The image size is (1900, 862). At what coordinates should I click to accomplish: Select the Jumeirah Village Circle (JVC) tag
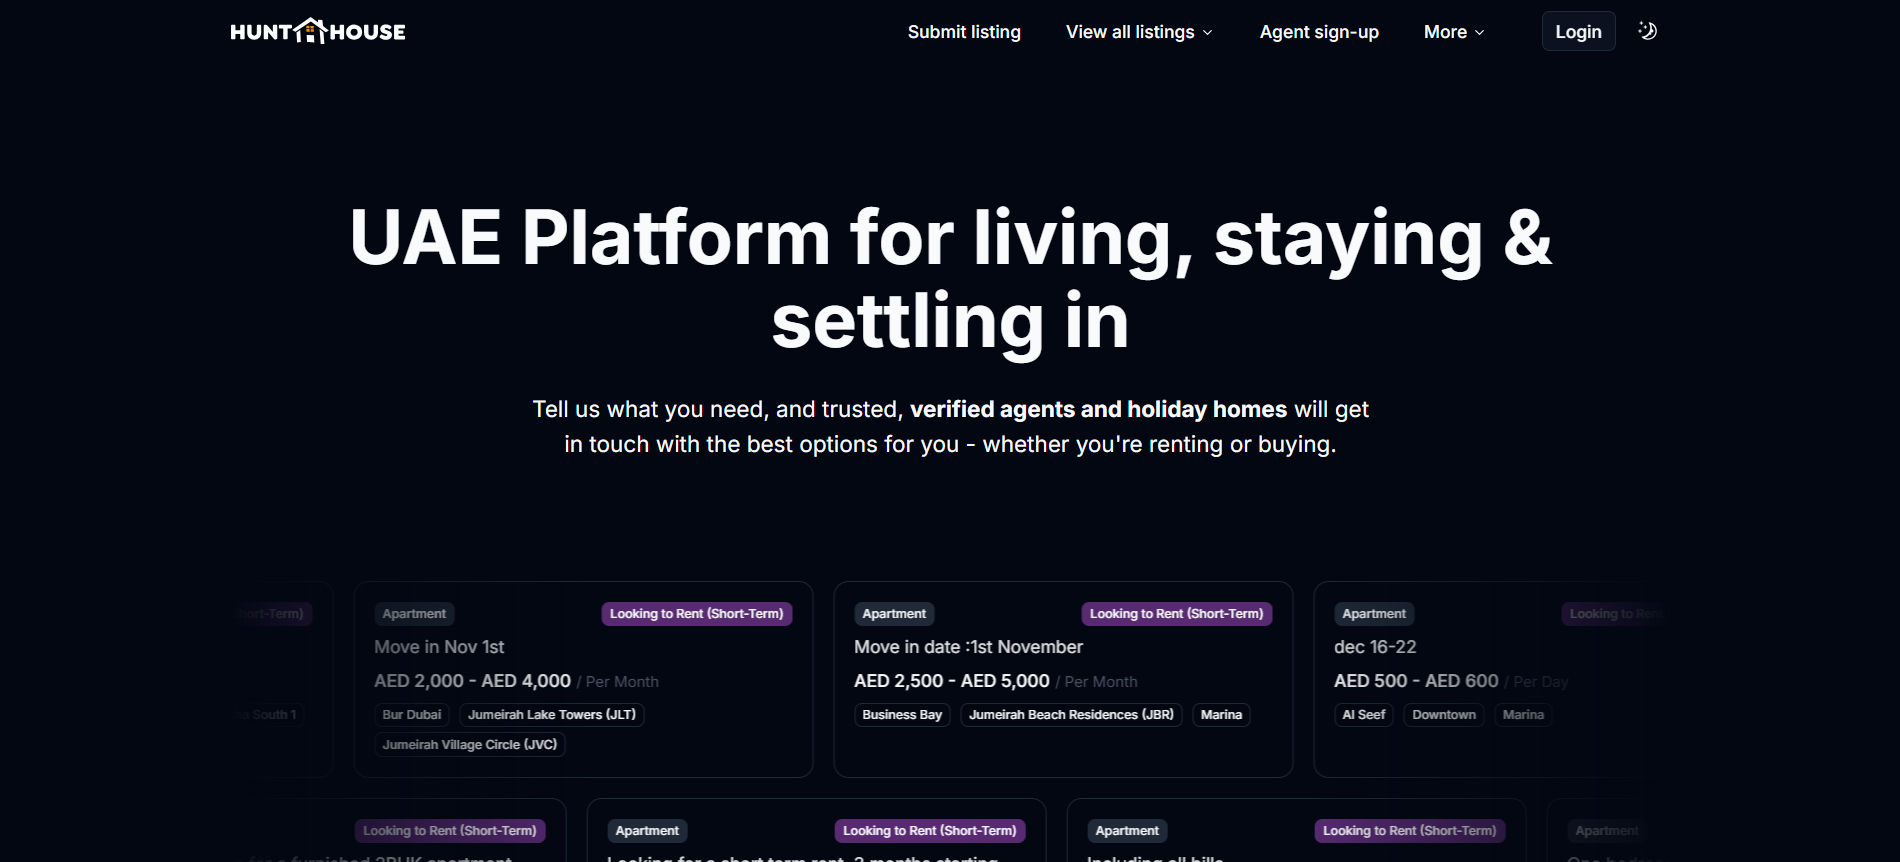coord(470,744)
